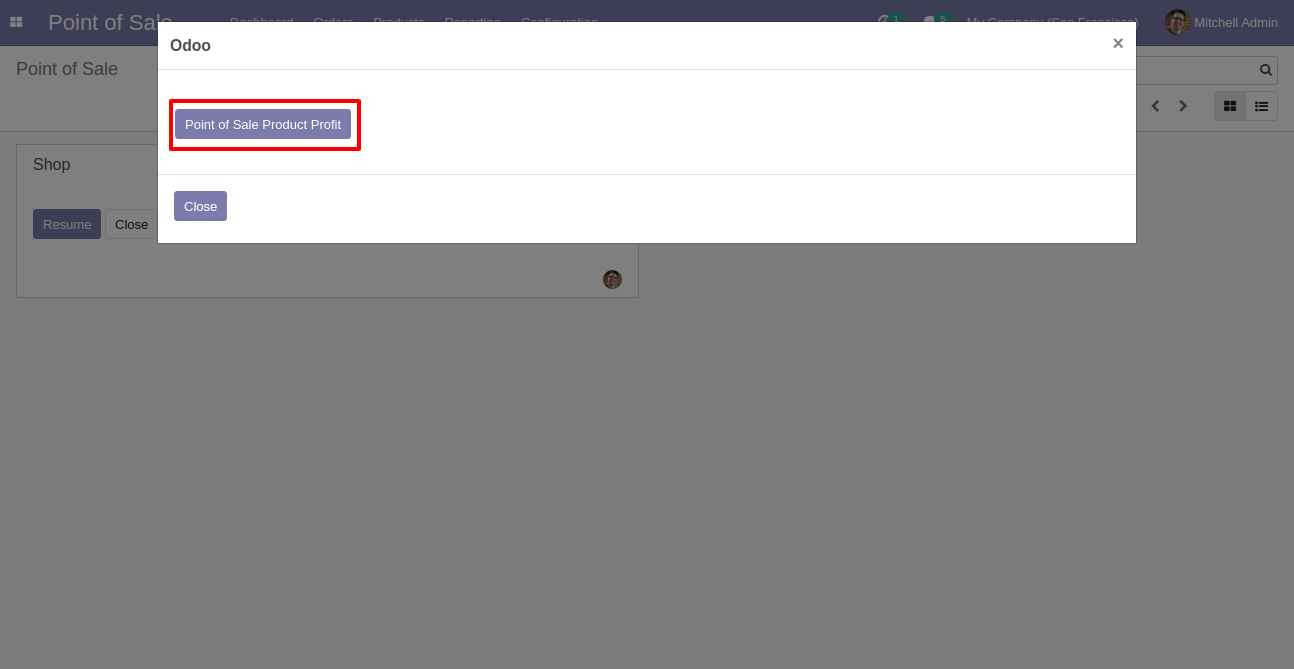Dismiss the Odoo dialog with the X

(x=1118, y=43)
